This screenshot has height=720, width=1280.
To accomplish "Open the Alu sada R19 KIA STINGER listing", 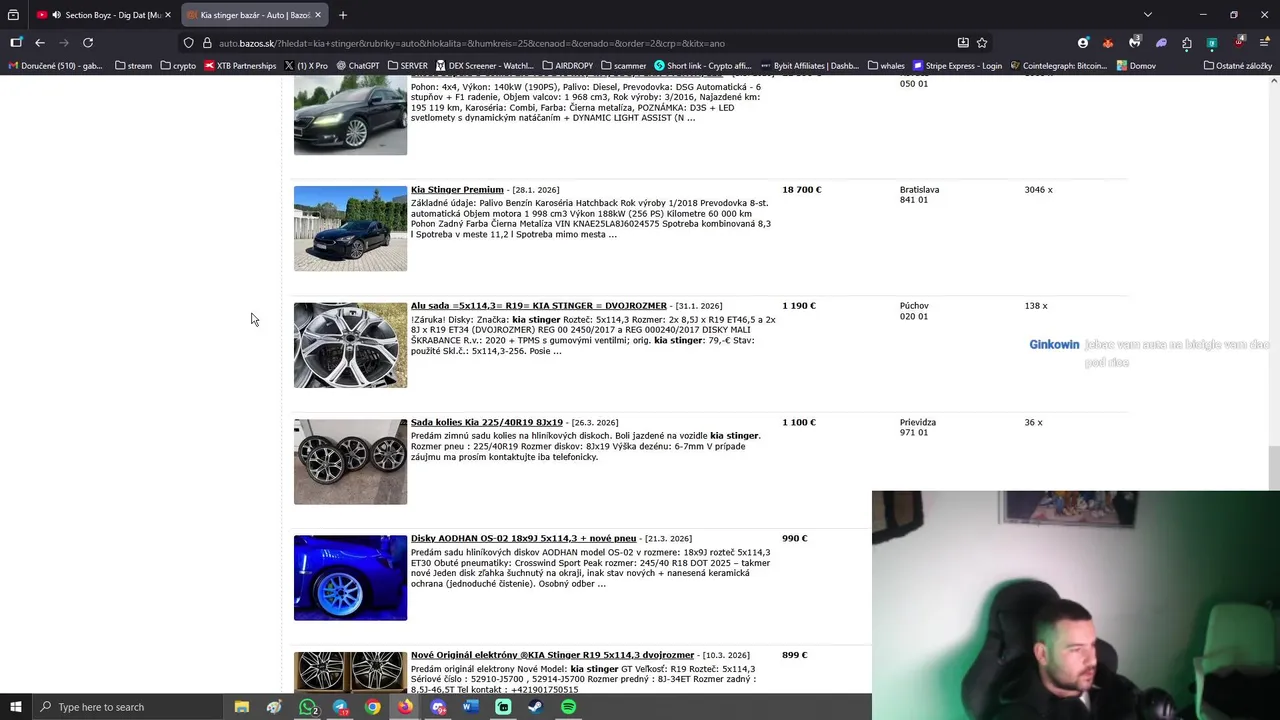I will [538, 306].
